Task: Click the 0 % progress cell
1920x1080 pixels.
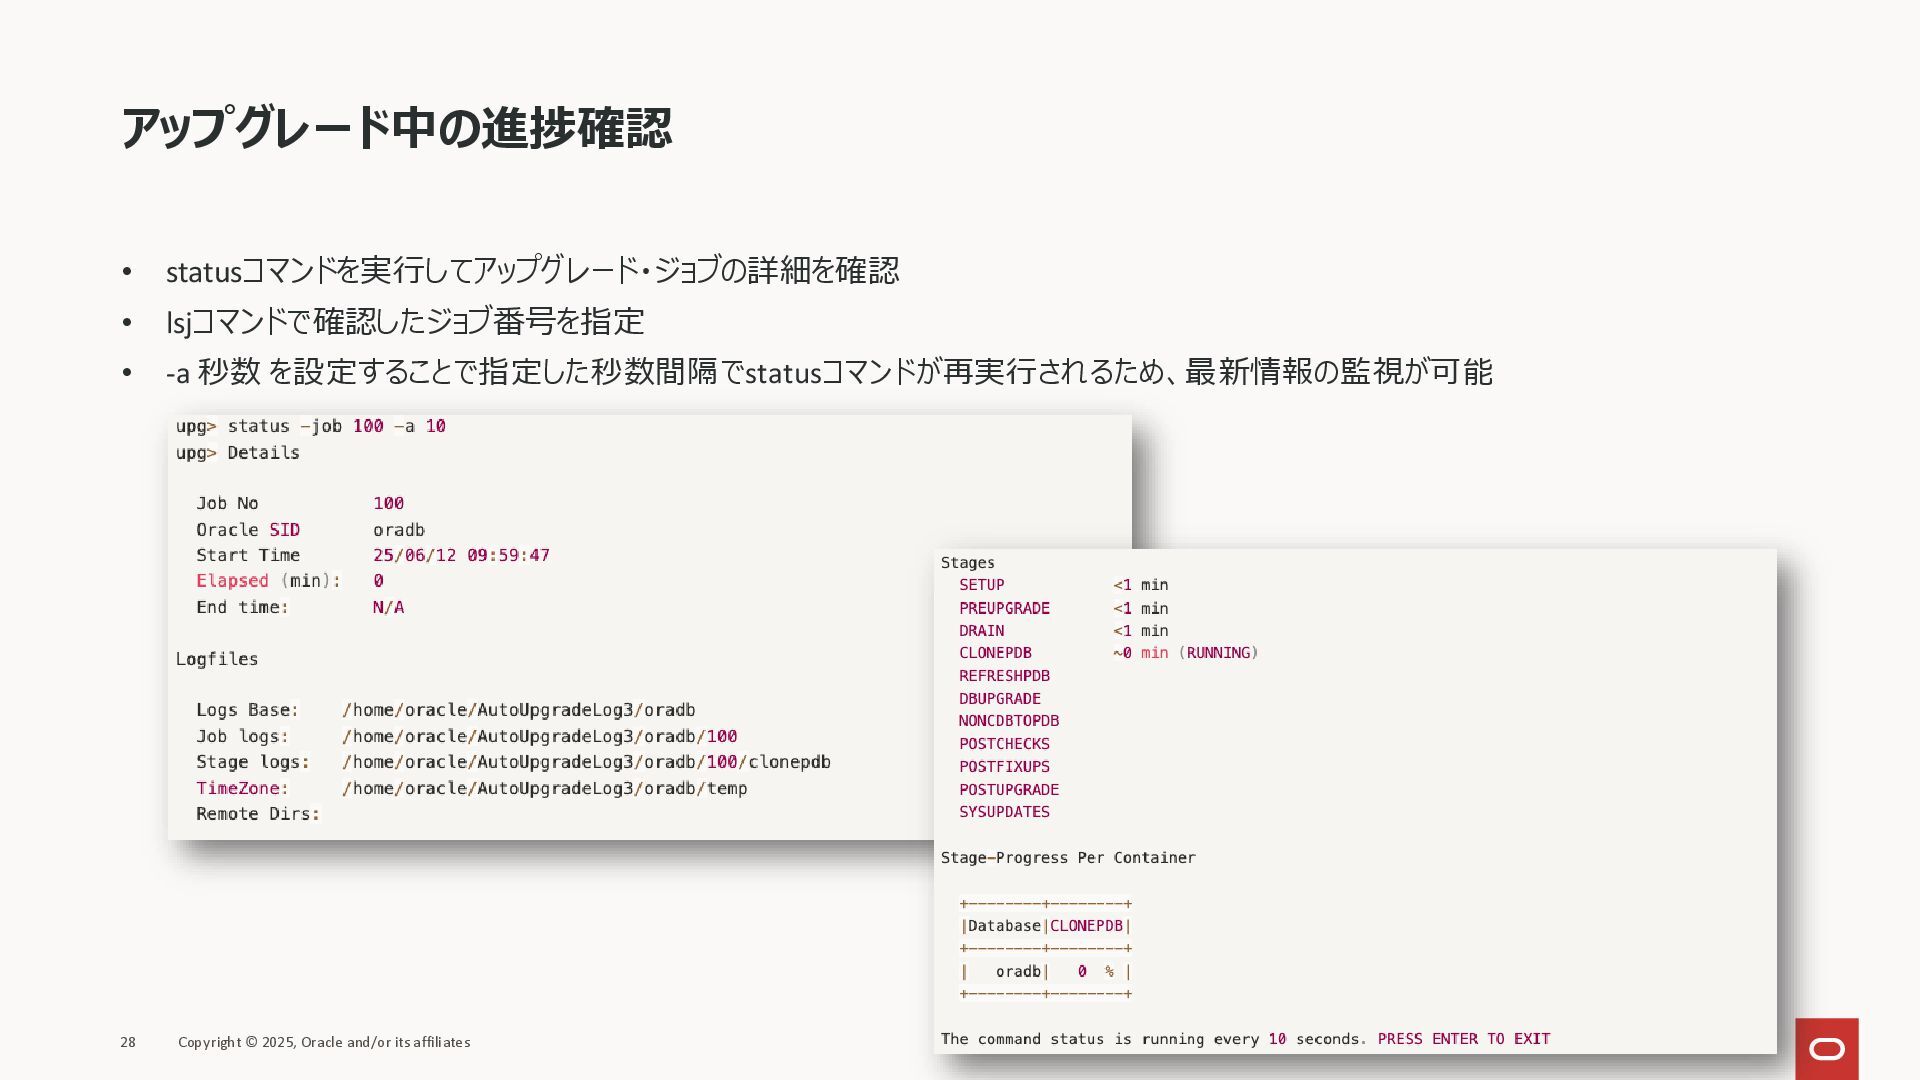Action: [1095, 972]
